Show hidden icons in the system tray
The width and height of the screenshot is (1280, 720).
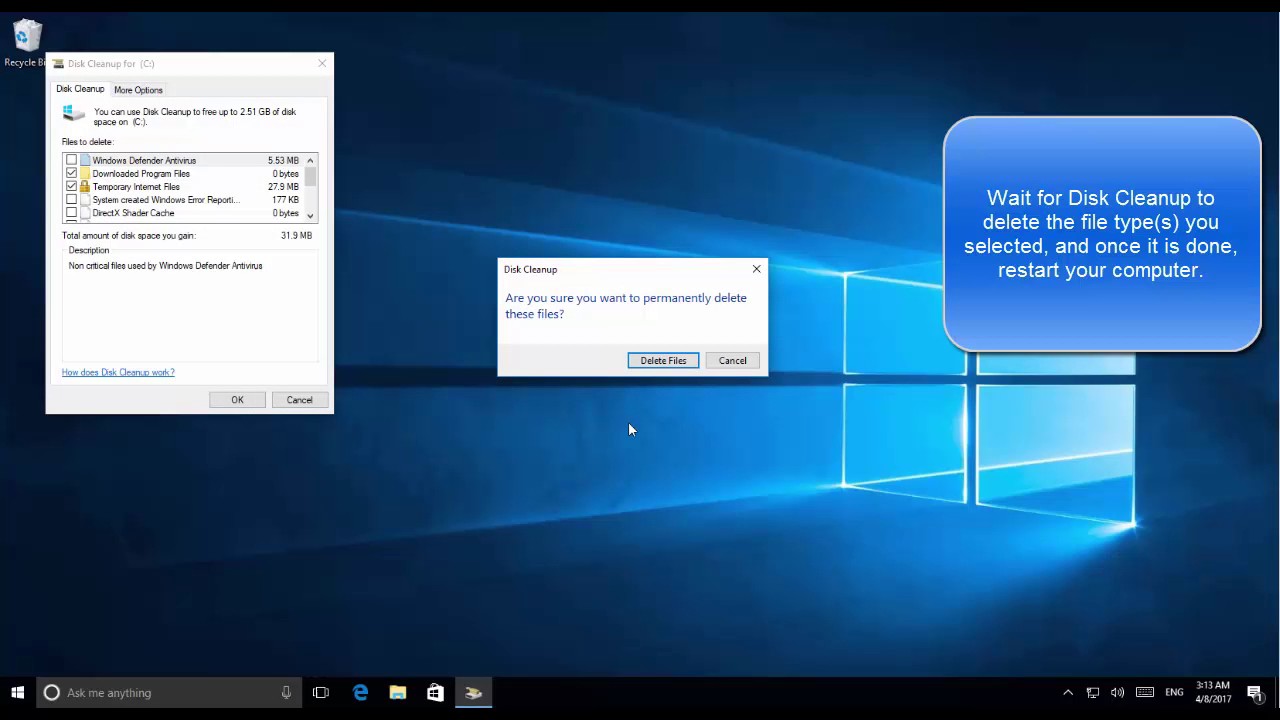[x=1067, y=692]
